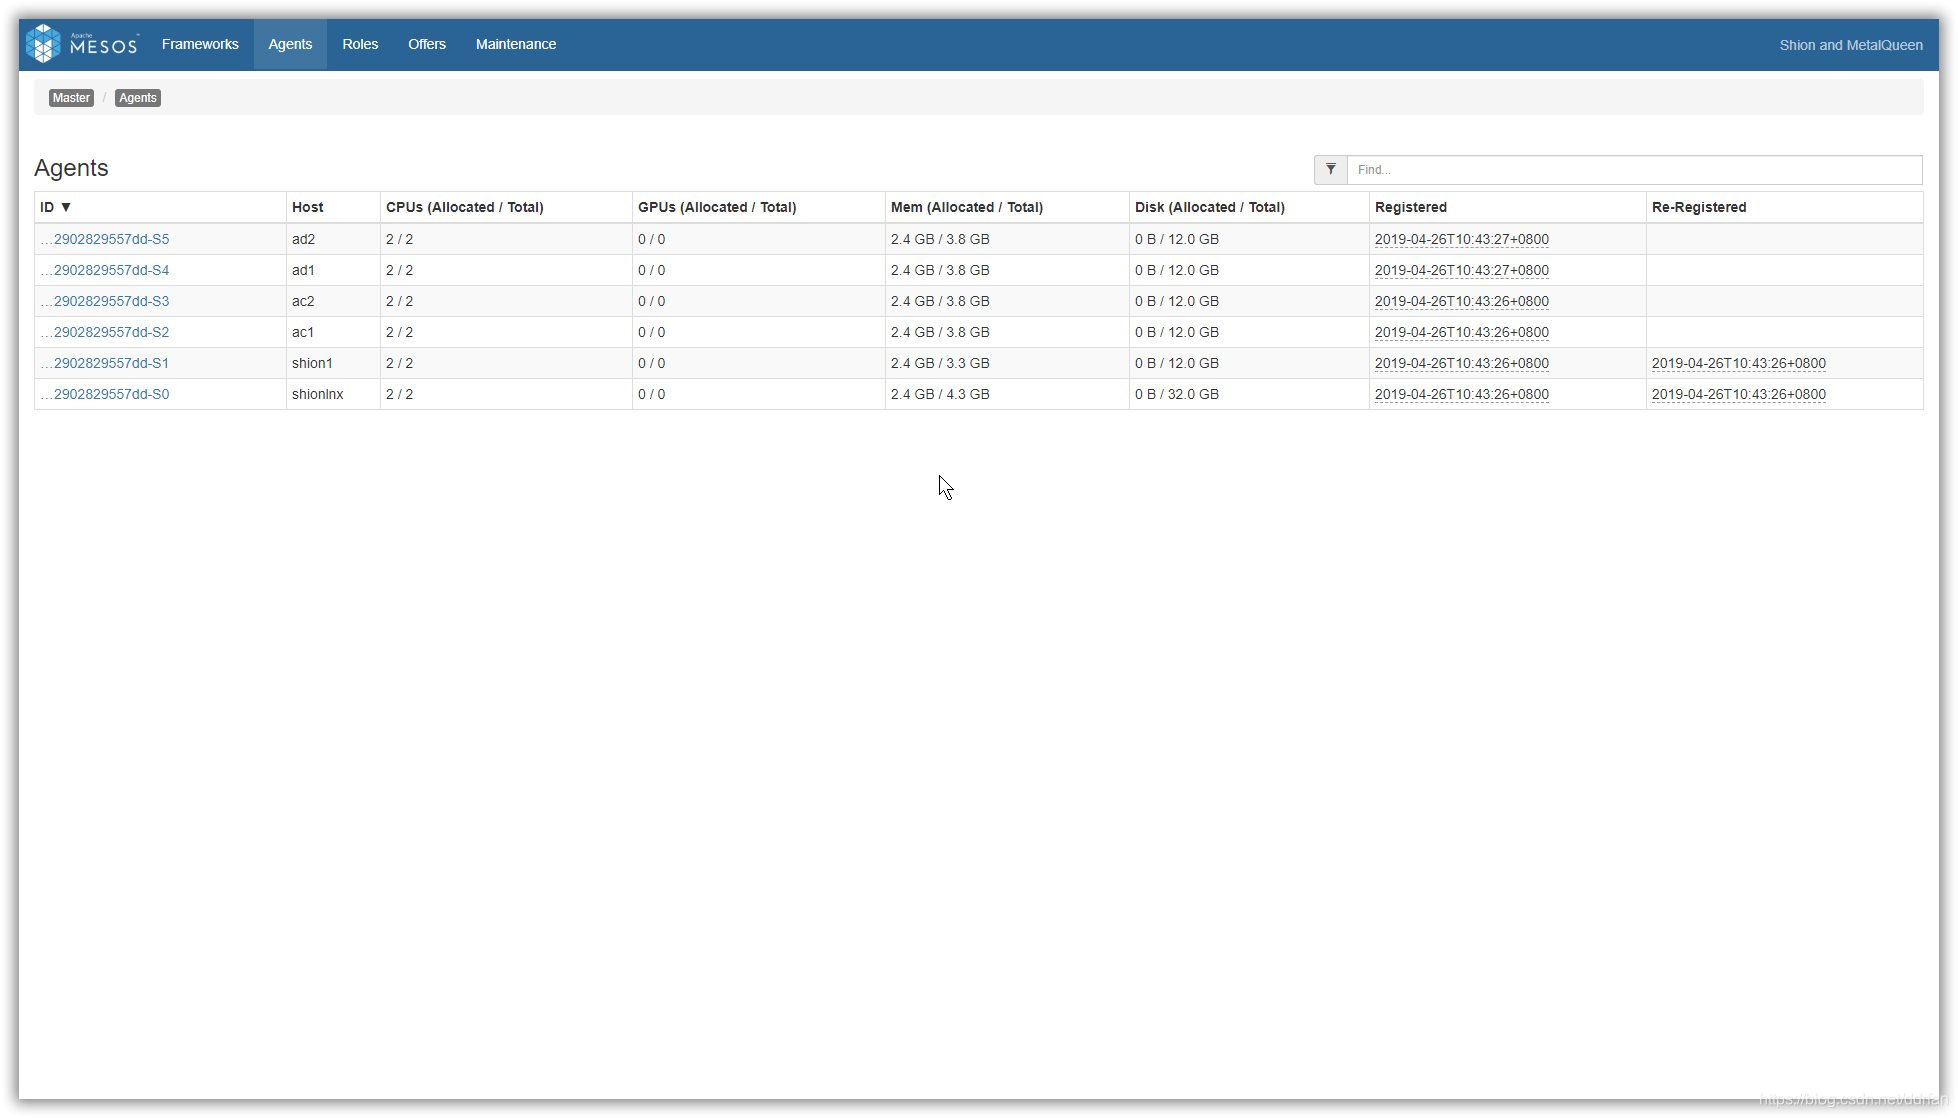The width and height of the screenshot is (1958, 1118).
Task: Open agent …2902829557dd-S5
Action: [x=105, y=239]
